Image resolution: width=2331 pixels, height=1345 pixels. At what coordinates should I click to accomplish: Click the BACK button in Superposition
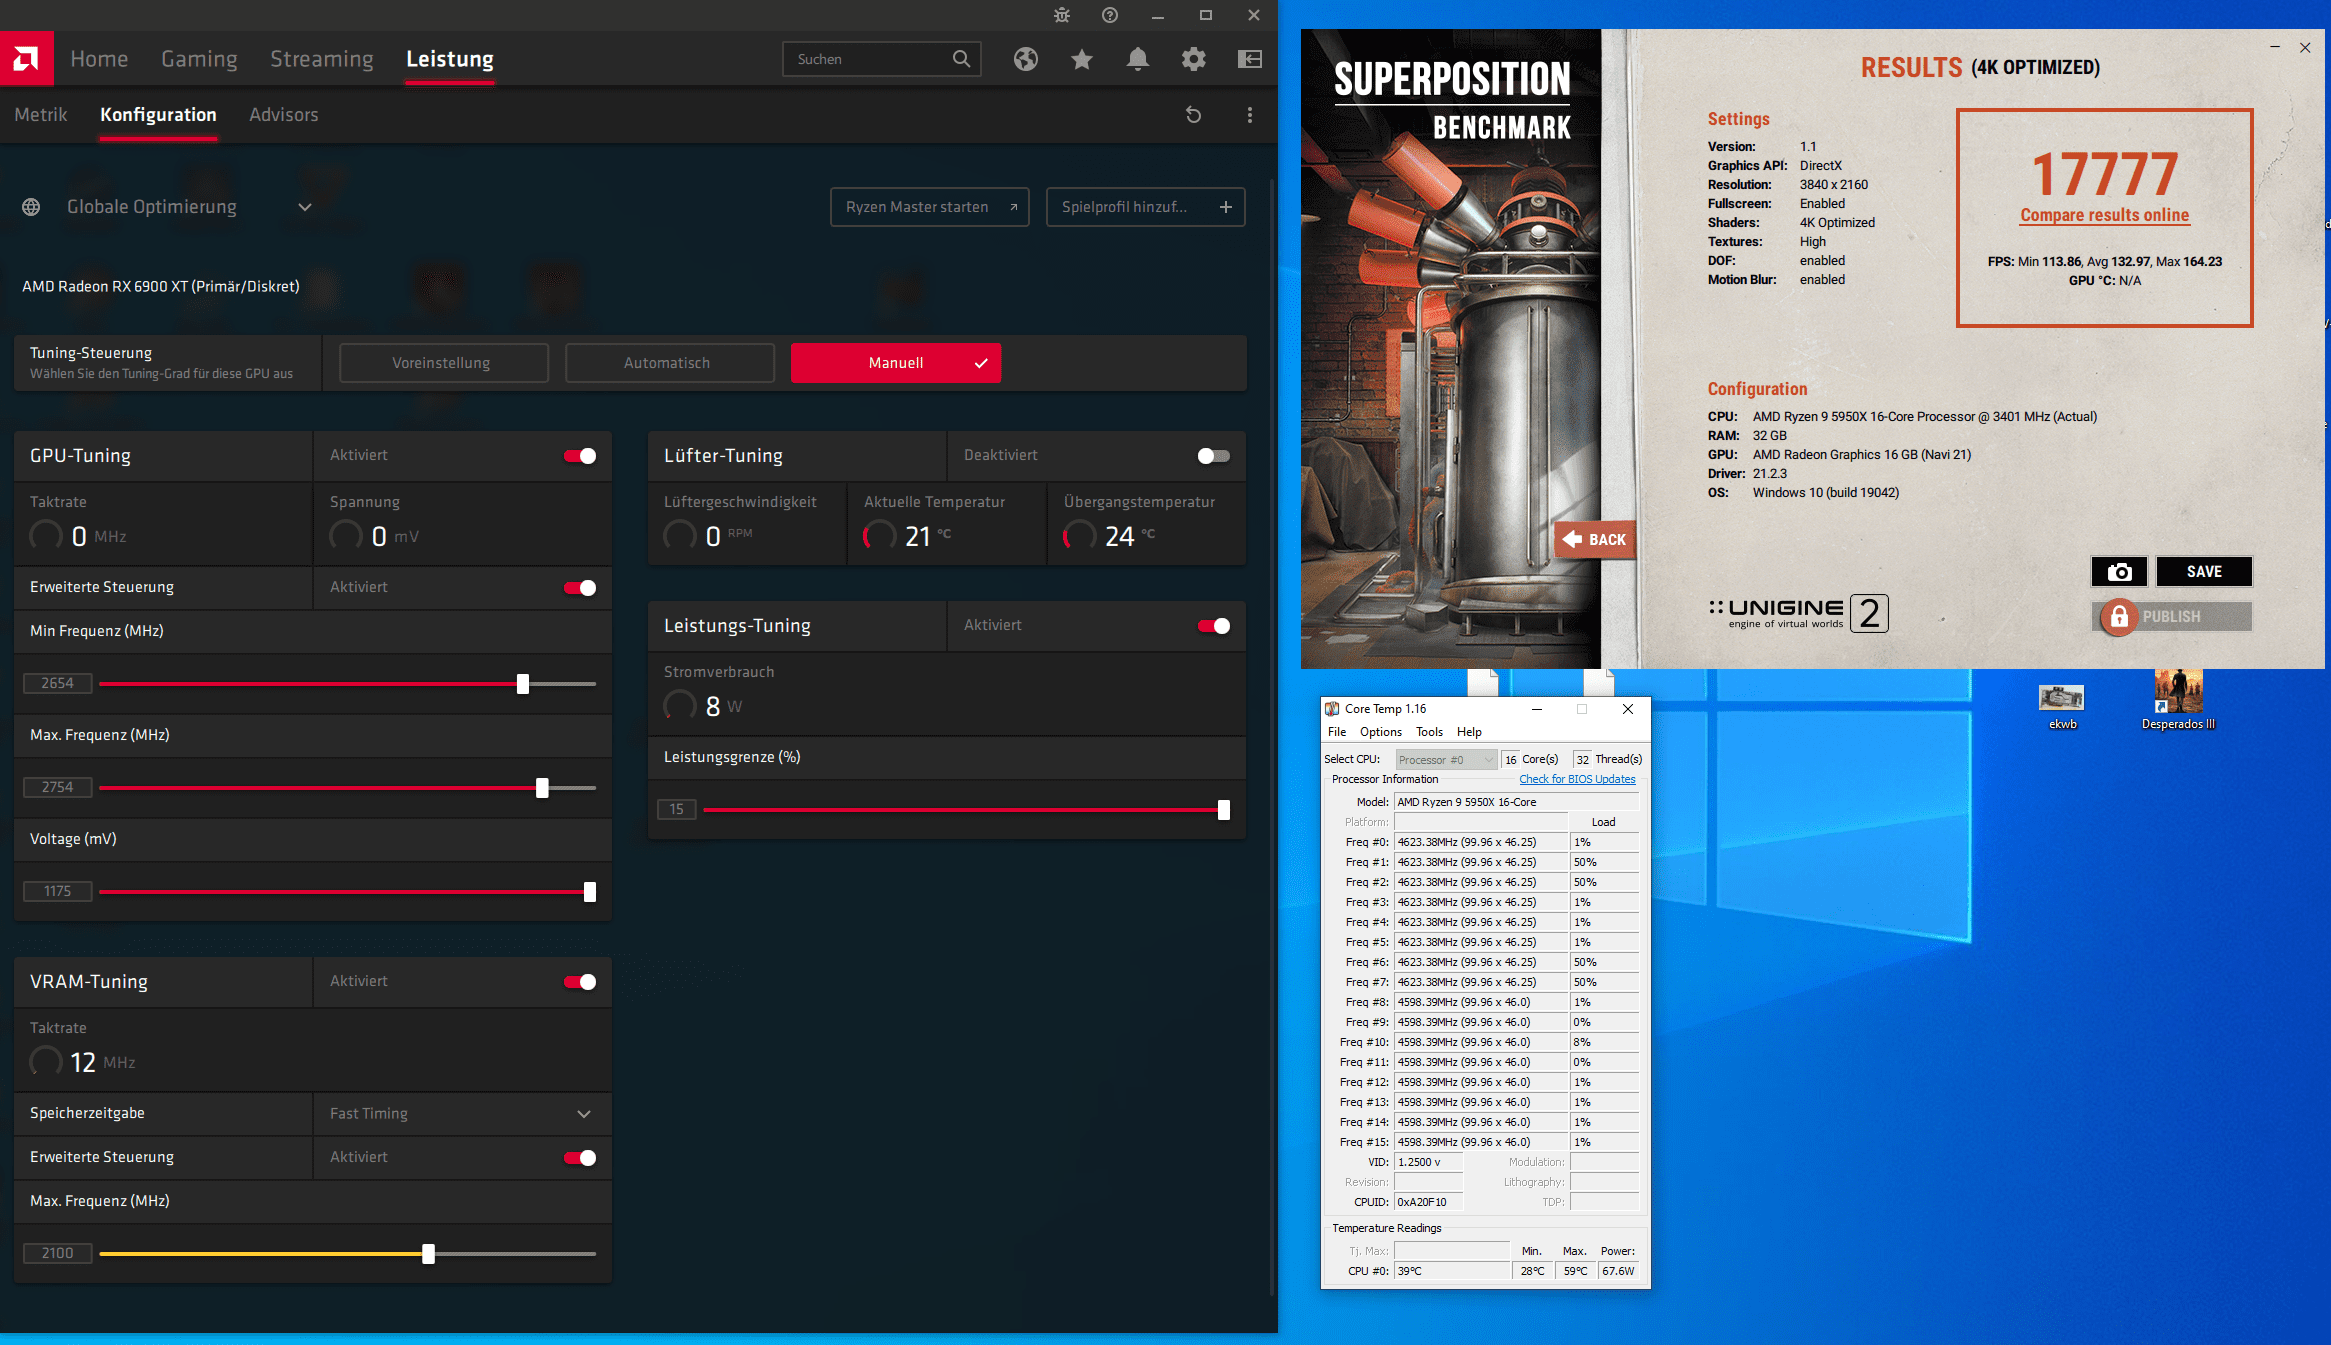pyautogui.click(x=1595, y=539)
